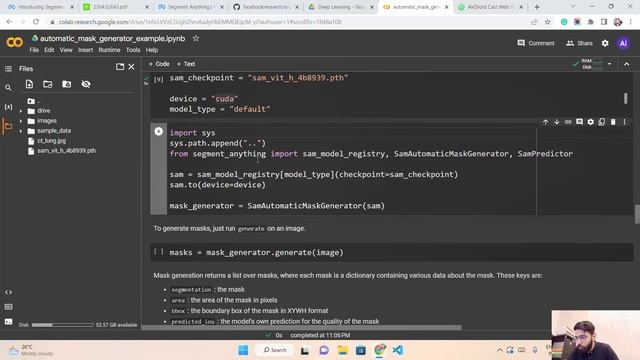Expand the images folder
The height and width of the screenshot is (360, 640).
[x=21, y=121]
